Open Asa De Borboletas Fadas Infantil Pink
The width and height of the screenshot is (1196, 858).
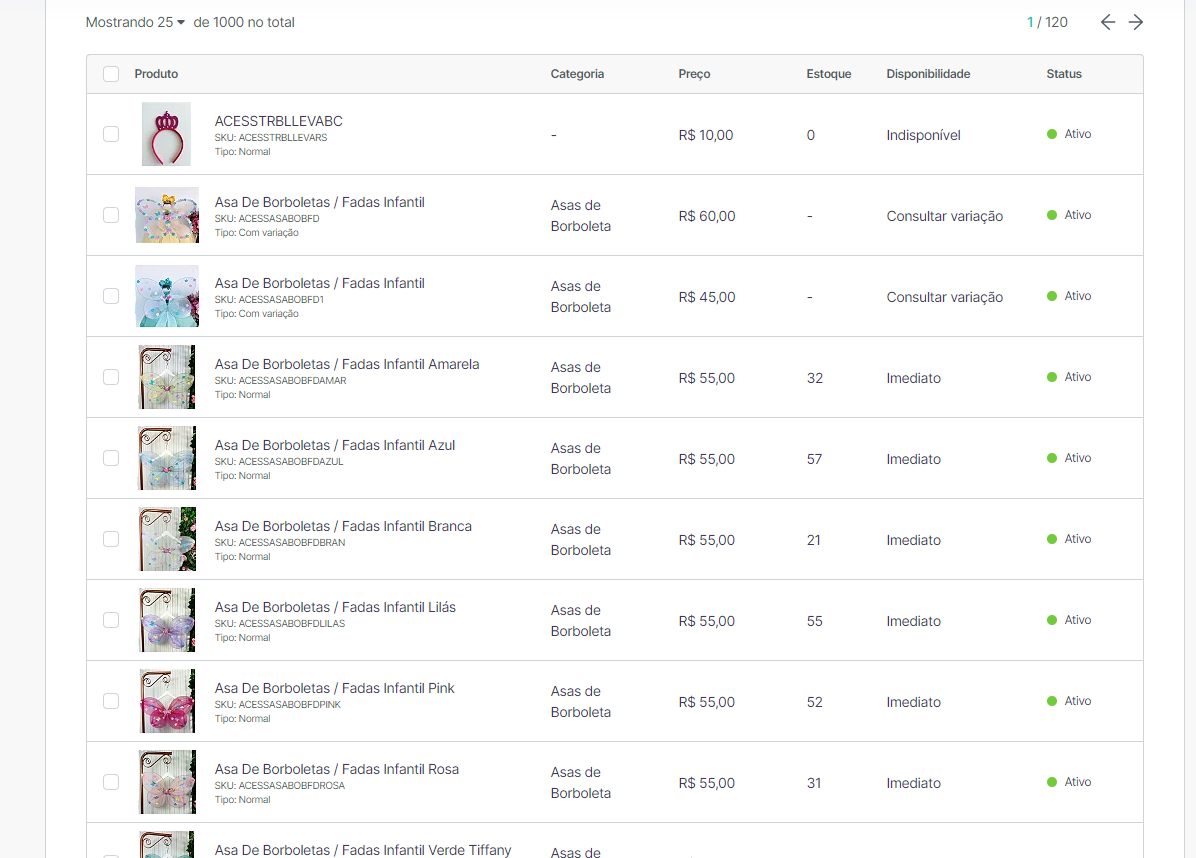pos(335,688)
